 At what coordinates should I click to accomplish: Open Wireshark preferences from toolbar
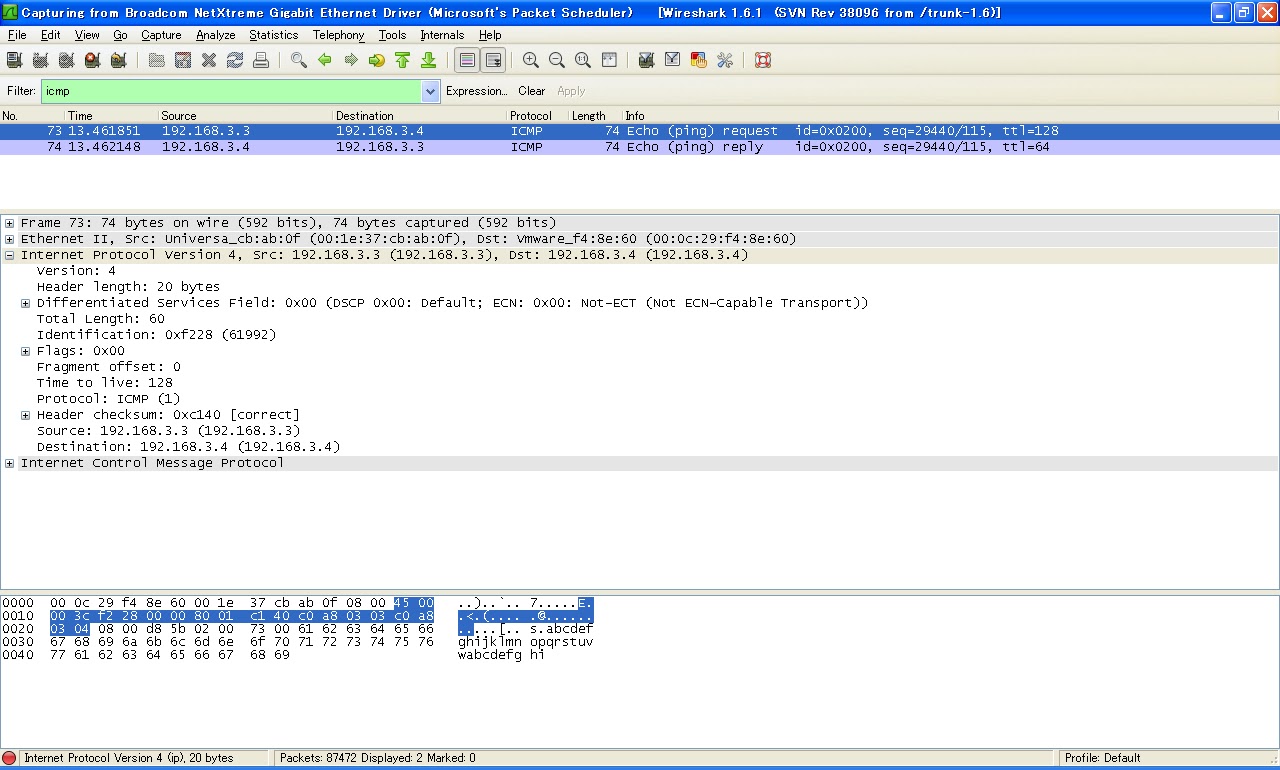(725, 60)
